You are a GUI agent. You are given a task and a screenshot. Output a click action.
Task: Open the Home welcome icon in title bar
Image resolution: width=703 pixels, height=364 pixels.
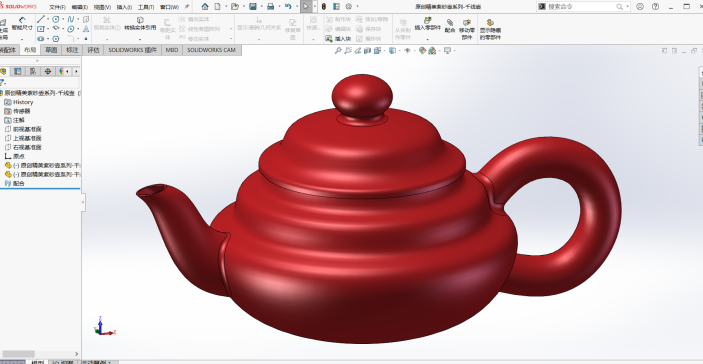205,6
